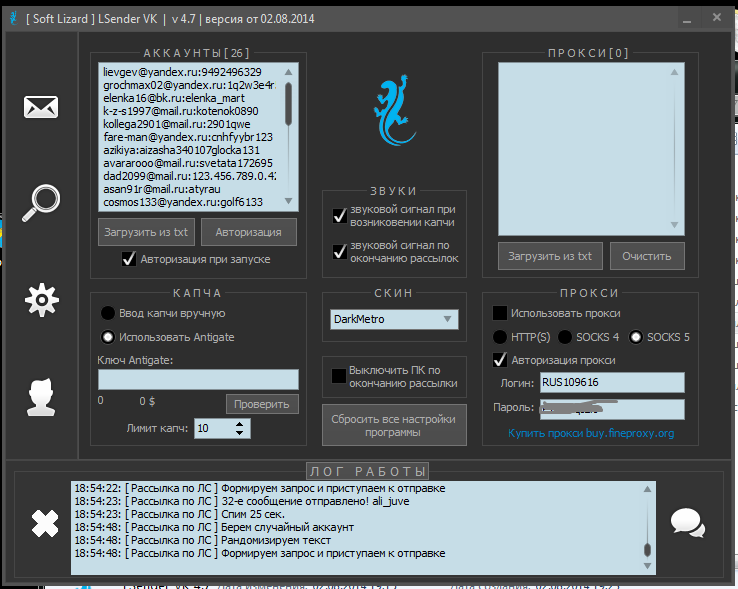Screen dimensions: 738x589
Task: Click work log scroll down arrow
Action: 647,565
